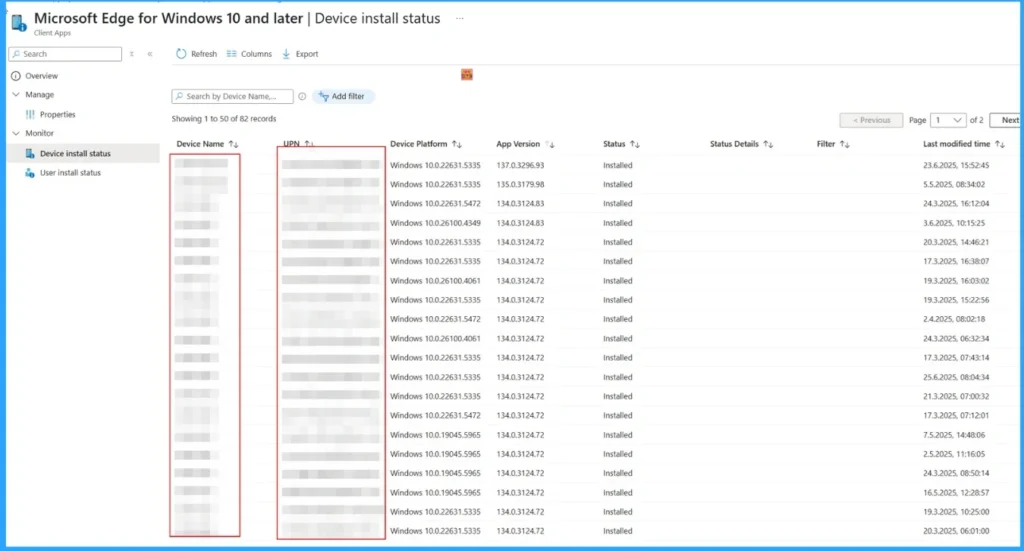
Task: Click the Refresh toolbar icon
Action: pos(181,54)
